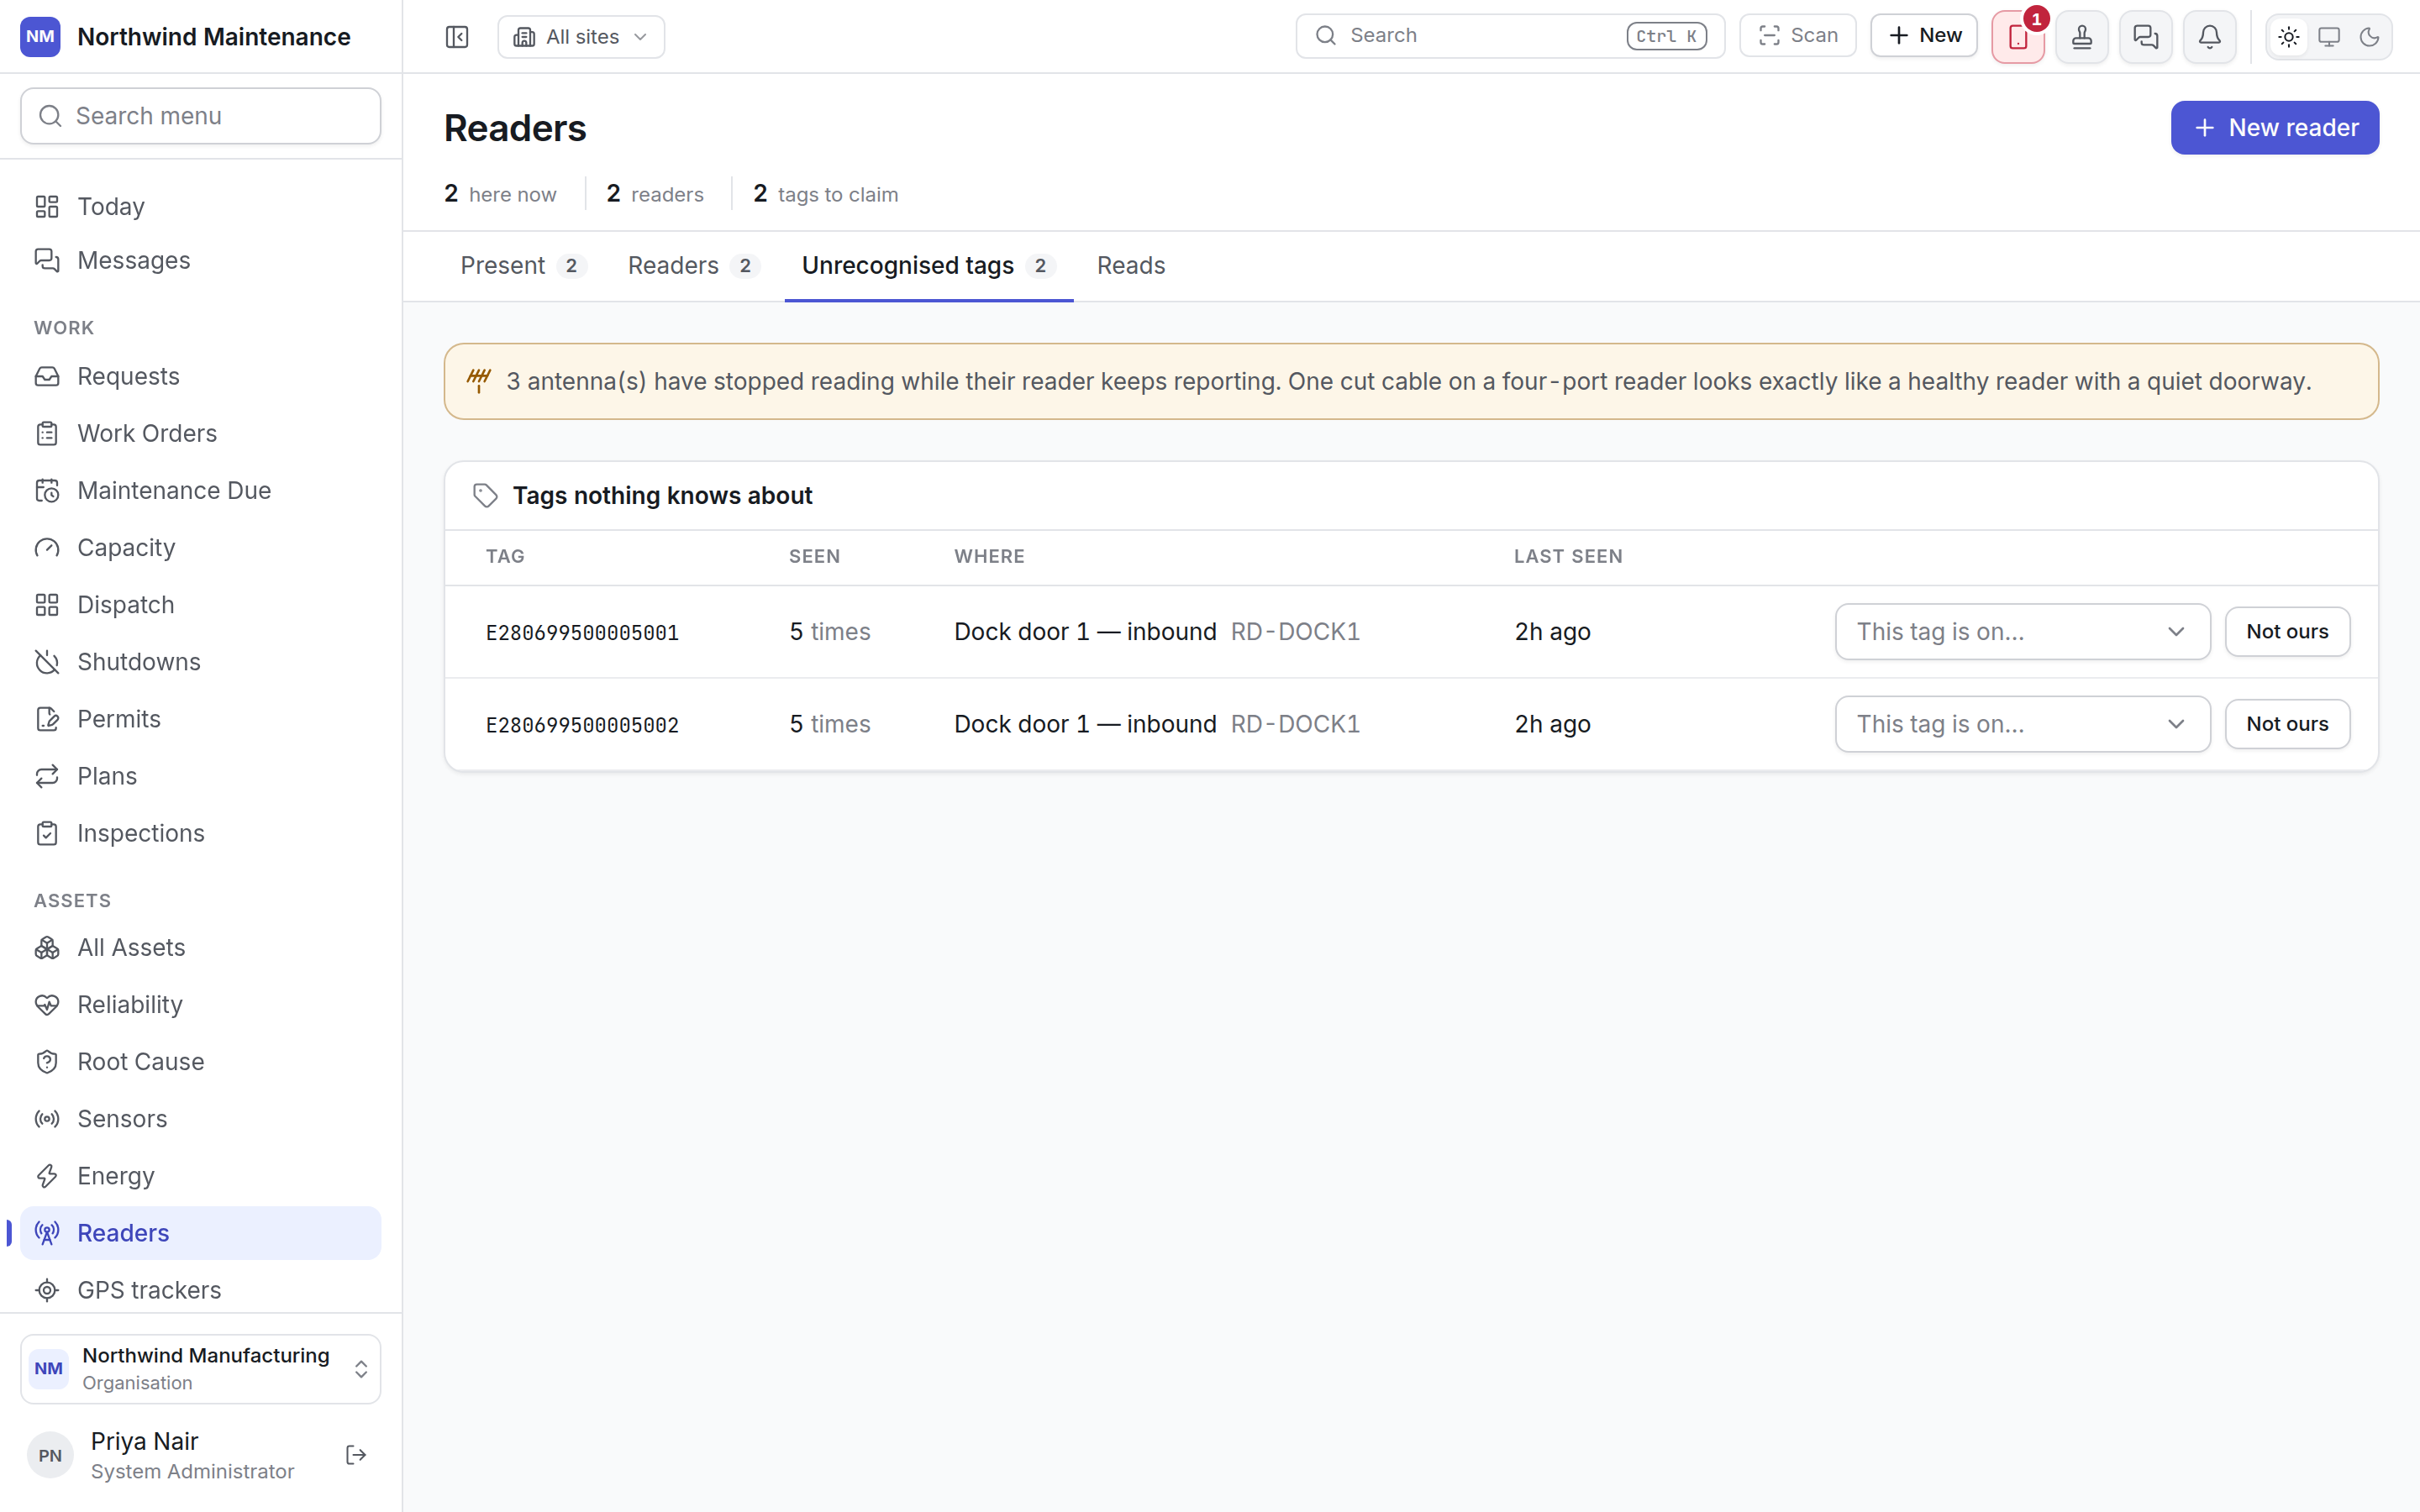Open the All sites dropdown
This screenshot has width=2420, height=1512.
coord(581,37)
